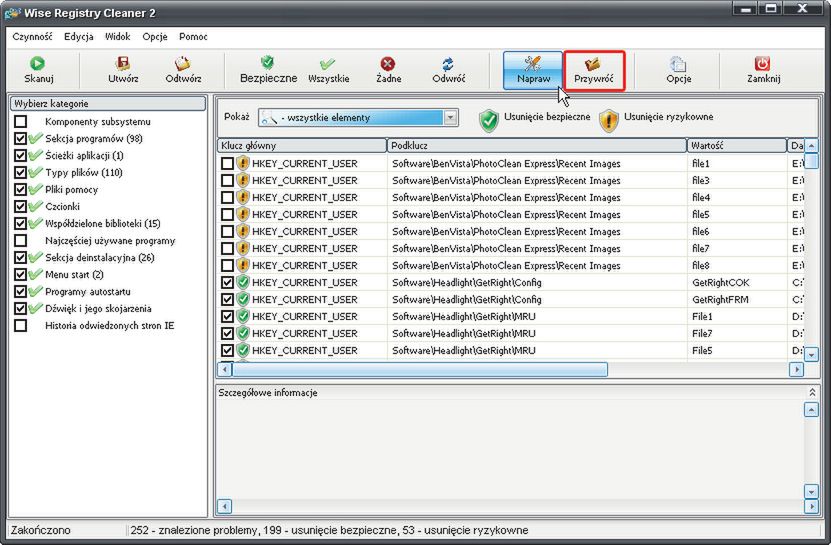The width and height of the screenshot is (831, 545).
Task: Click details panel scroll up arrow
Action: point(811,409)
